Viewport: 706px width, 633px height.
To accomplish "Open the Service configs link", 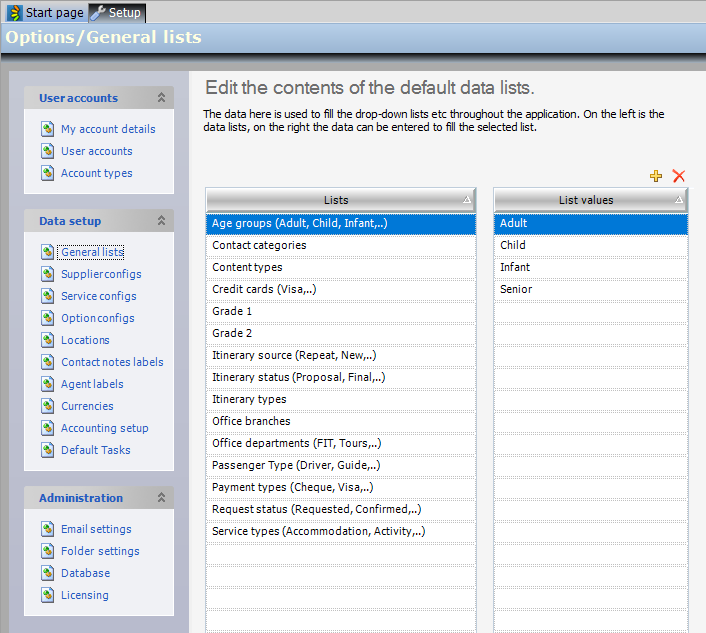I will (x=98, y=296).
